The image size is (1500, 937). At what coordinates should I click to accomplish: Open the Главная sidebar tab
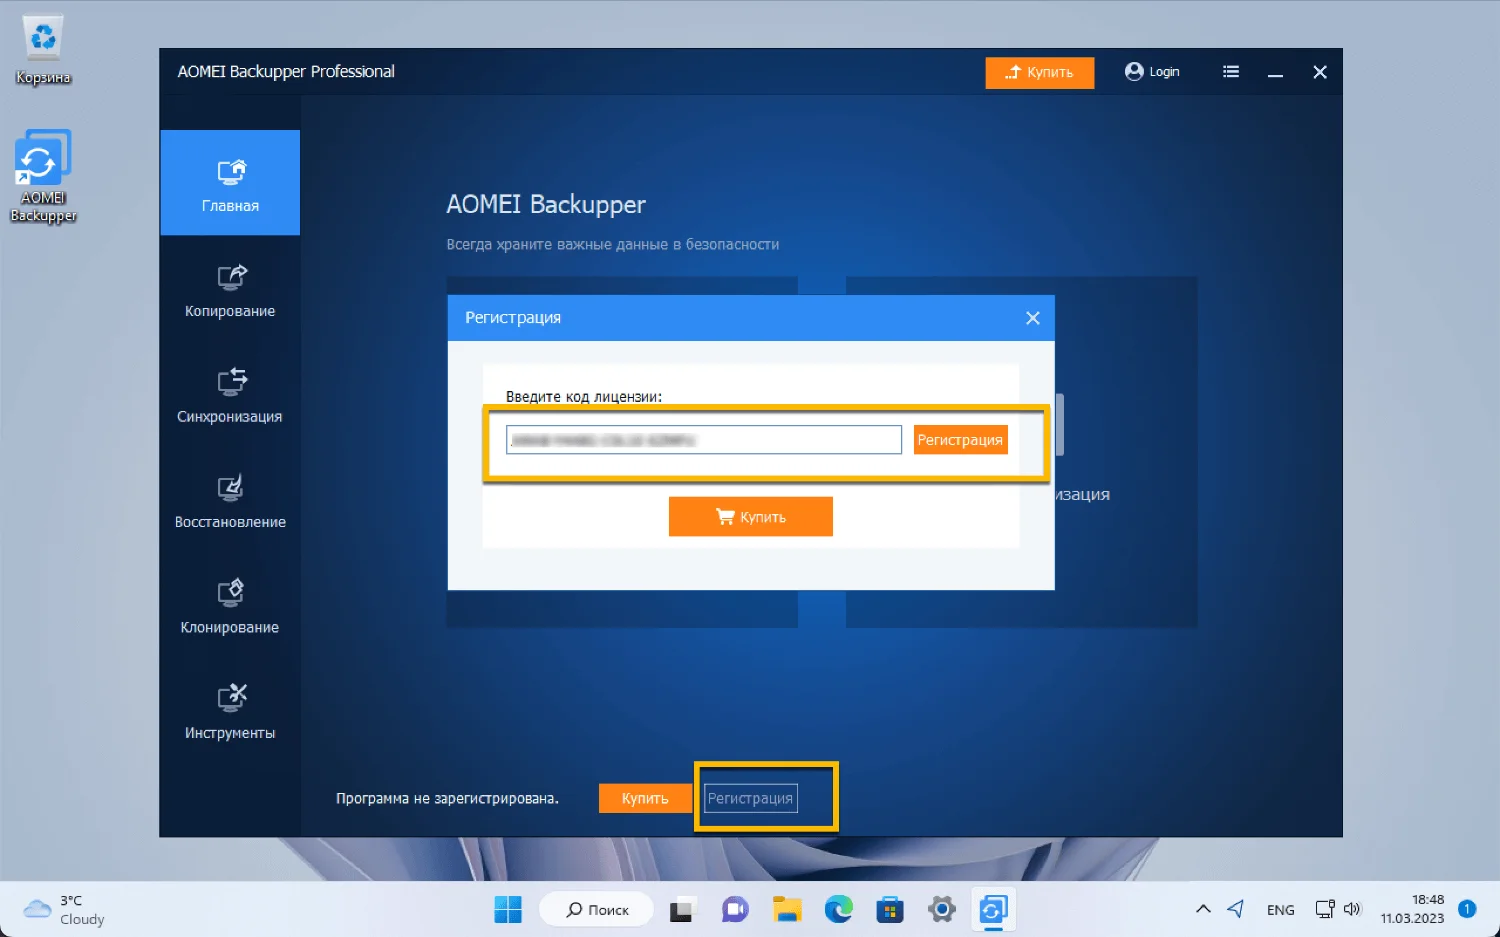click(230, 183)
